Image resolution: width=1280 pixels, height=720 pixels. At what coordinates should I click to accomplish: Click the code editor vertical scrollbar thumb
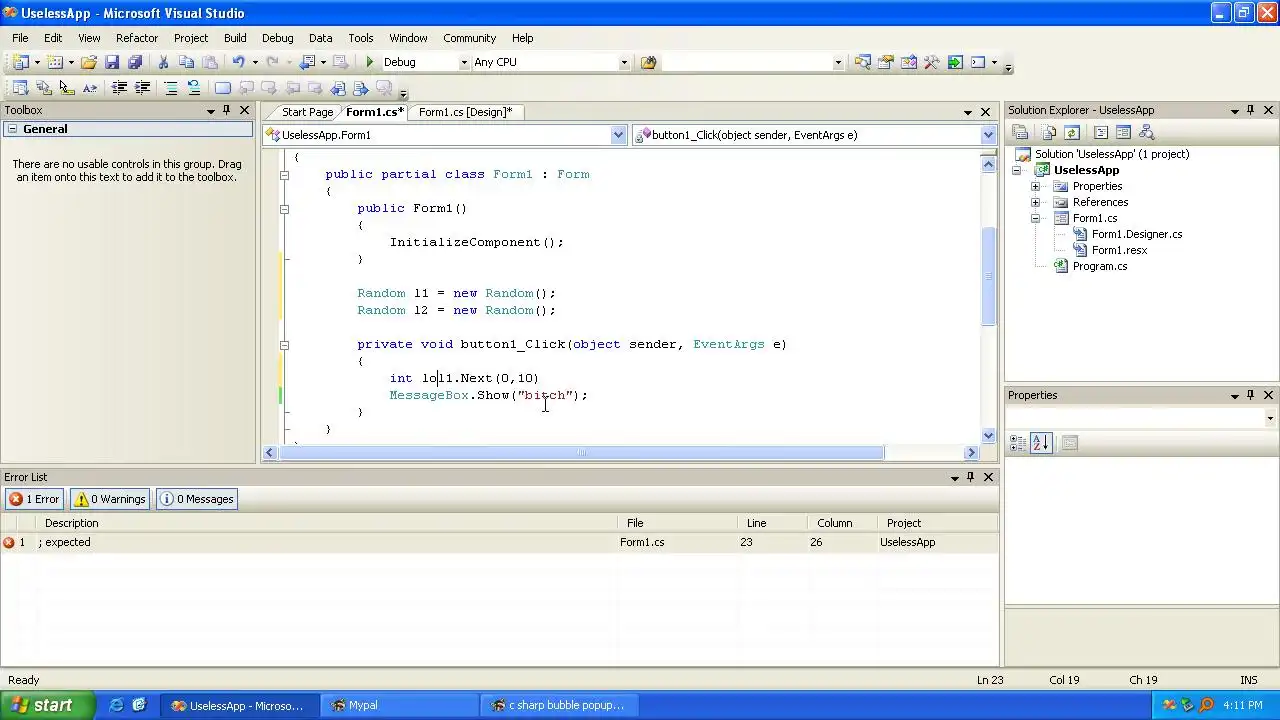989,276
